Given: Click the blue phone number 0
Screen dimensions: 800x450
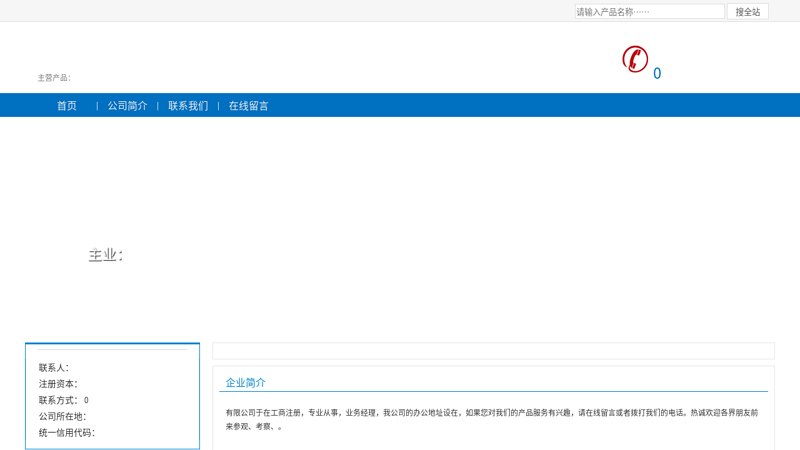Looking at the screenshot, I should (657, 73).
